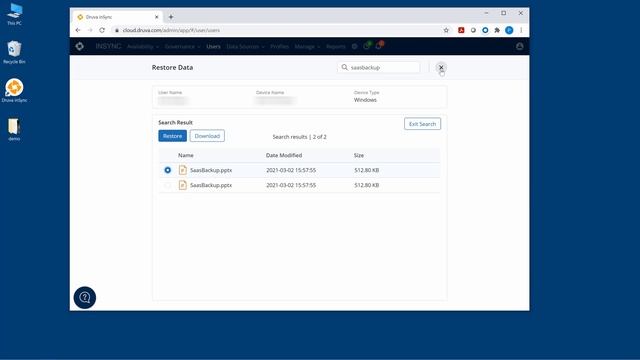Reload the page in Chrome
This screenshot has height=360, width=640.
[102, 30]
